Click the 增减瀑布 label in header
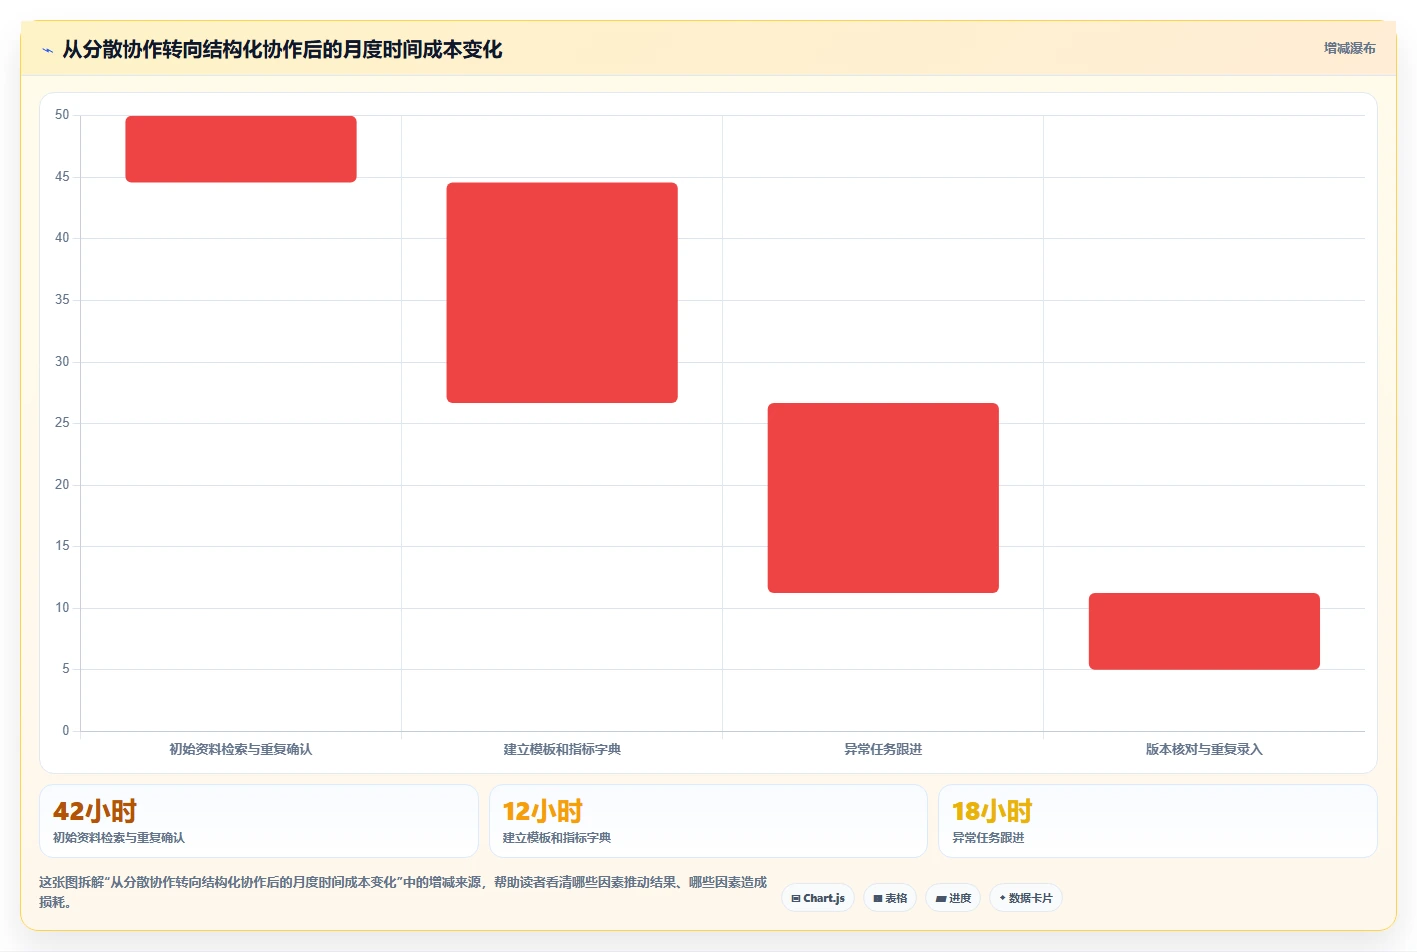This screenshot has height=952, width=1417. [1349, 48]
